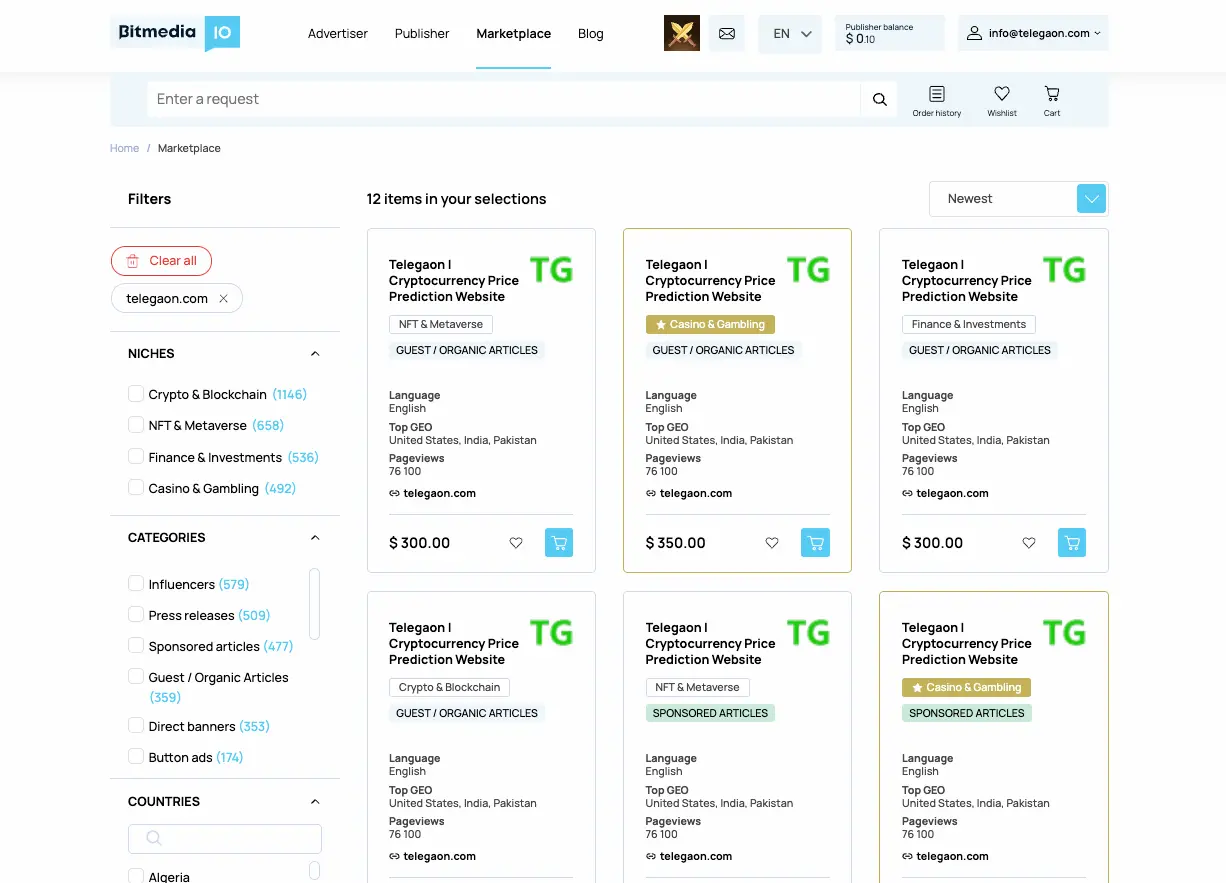
Task: Check the Sponsored articles category
Action: [136, 645]
